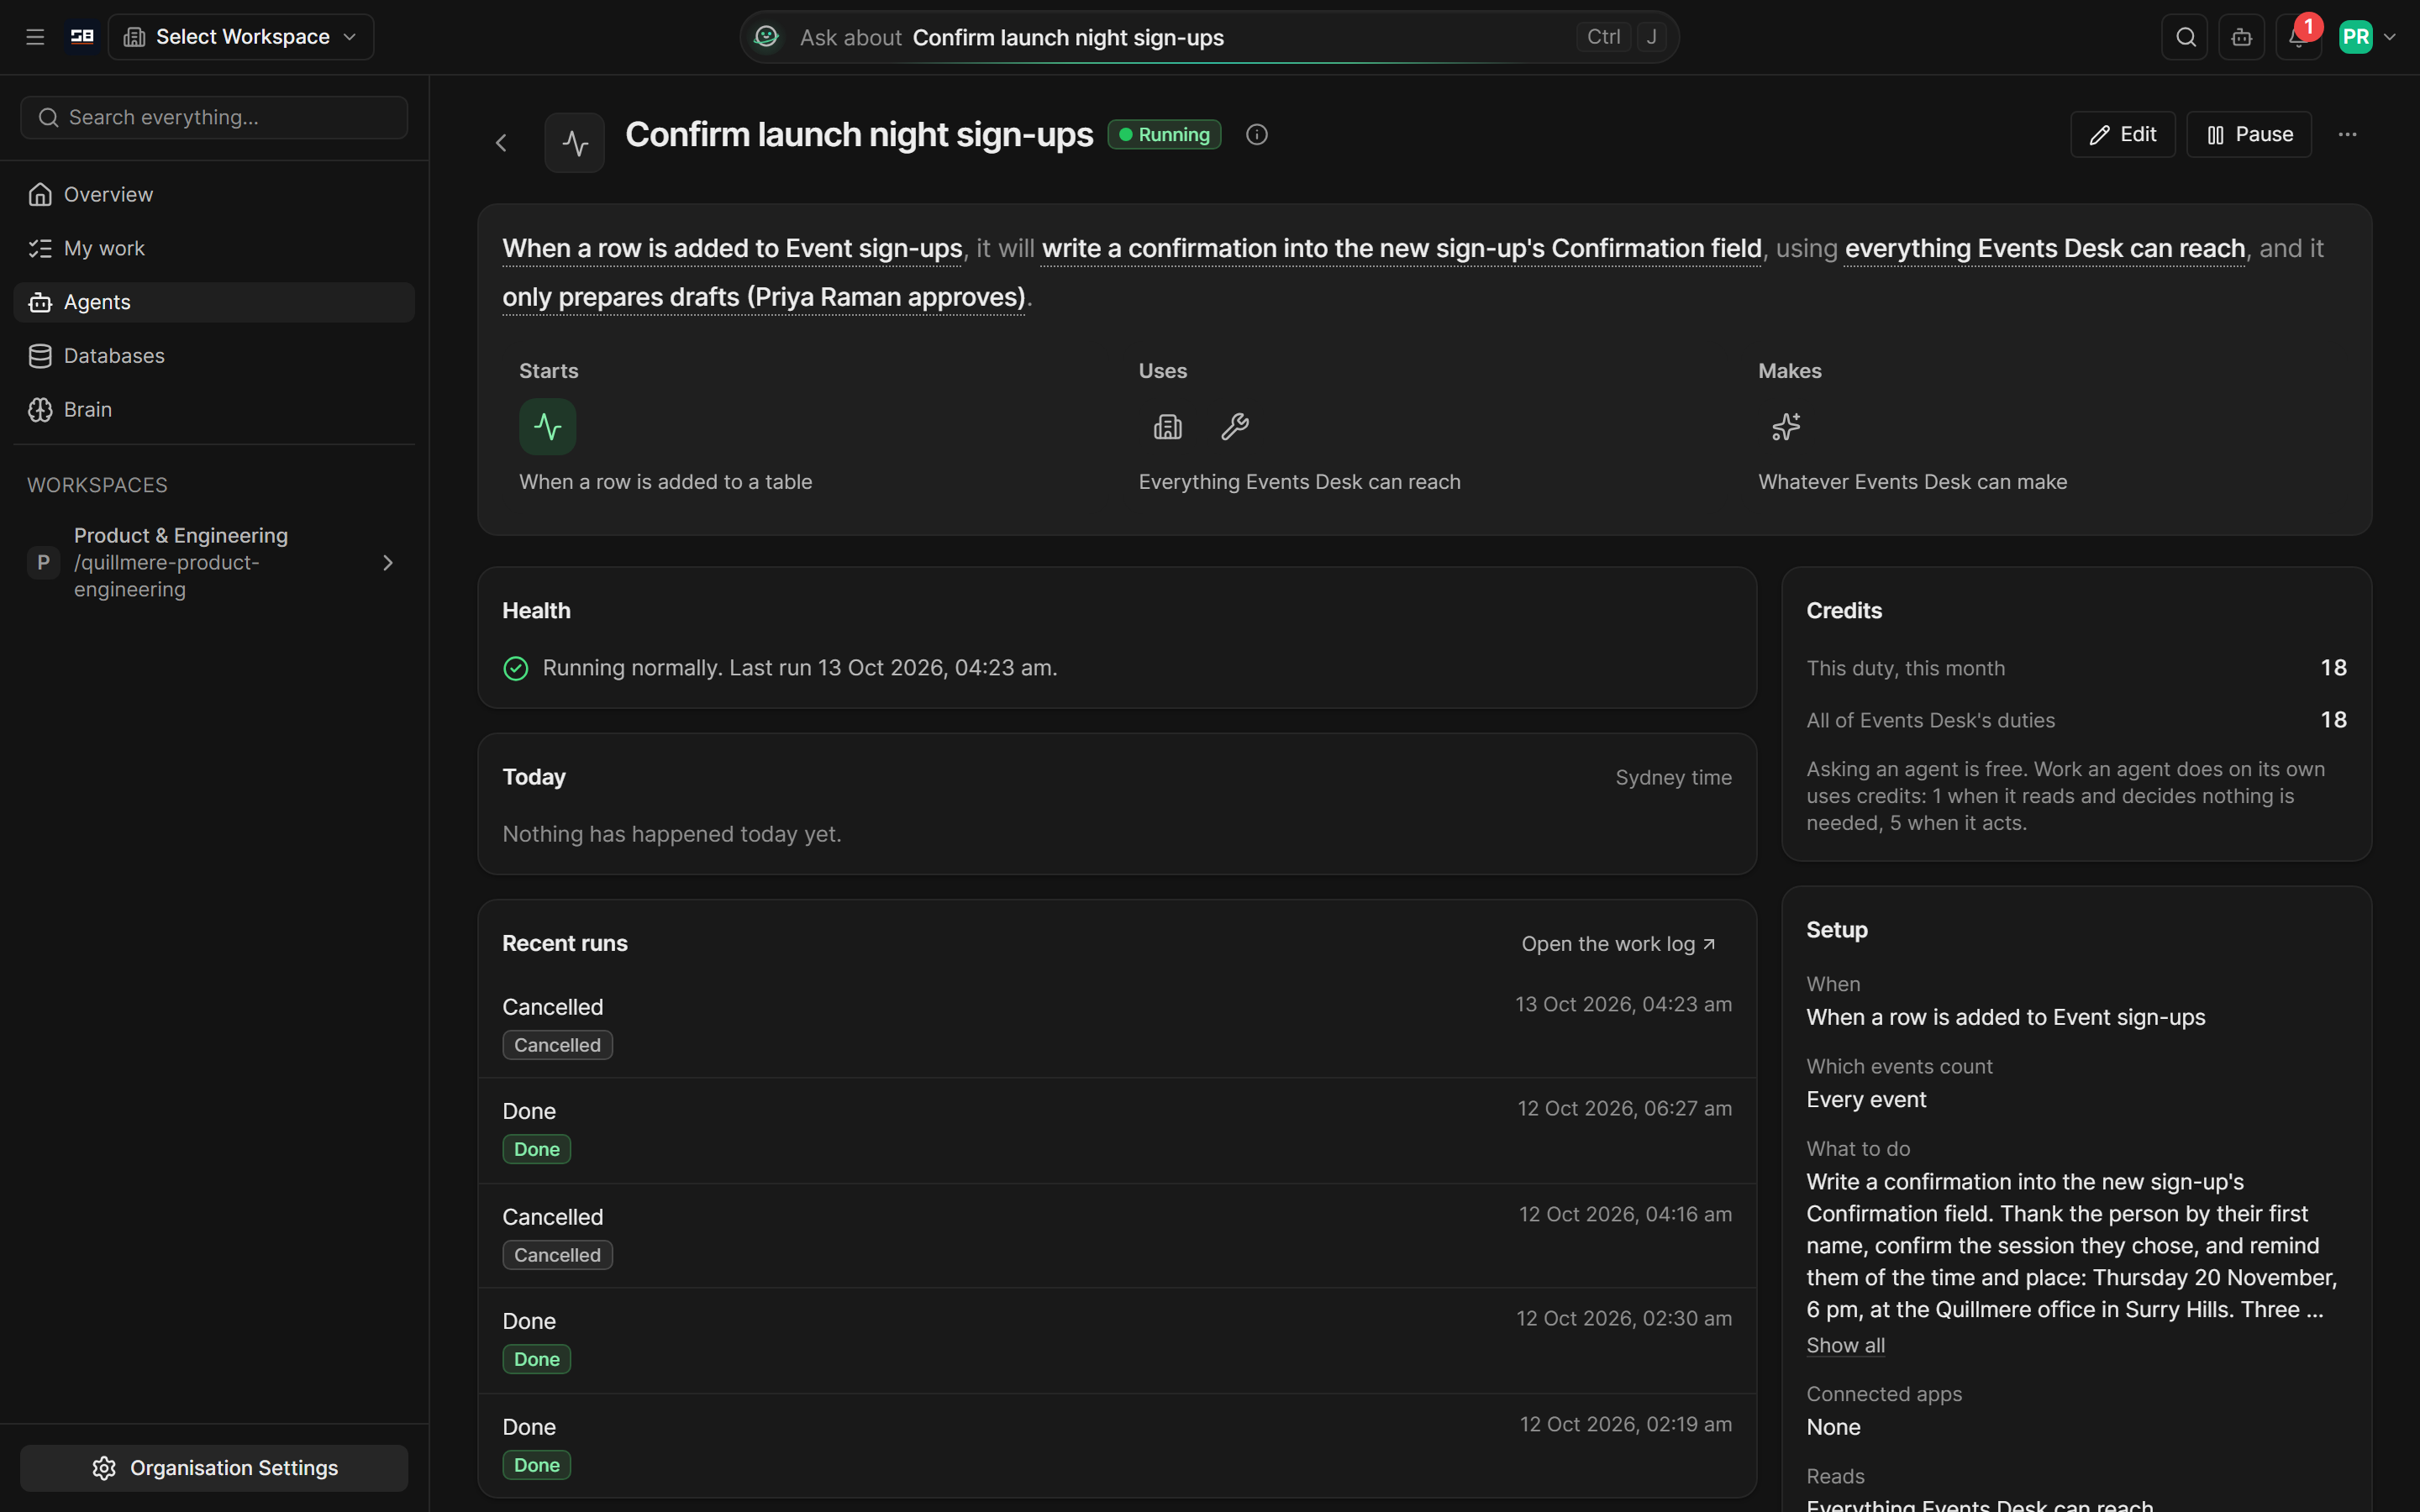Open notifications bell with badge
This screenshot has height=1512, width=2420.
coord(2298,37)
